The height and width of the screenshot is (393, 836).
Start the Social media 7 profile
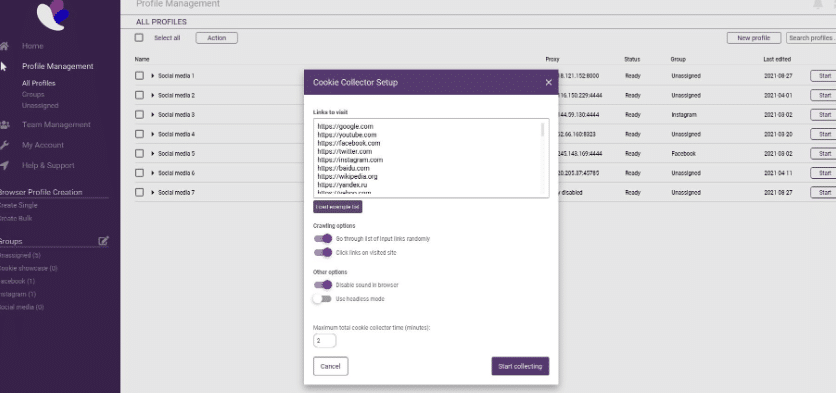point(823,192)
